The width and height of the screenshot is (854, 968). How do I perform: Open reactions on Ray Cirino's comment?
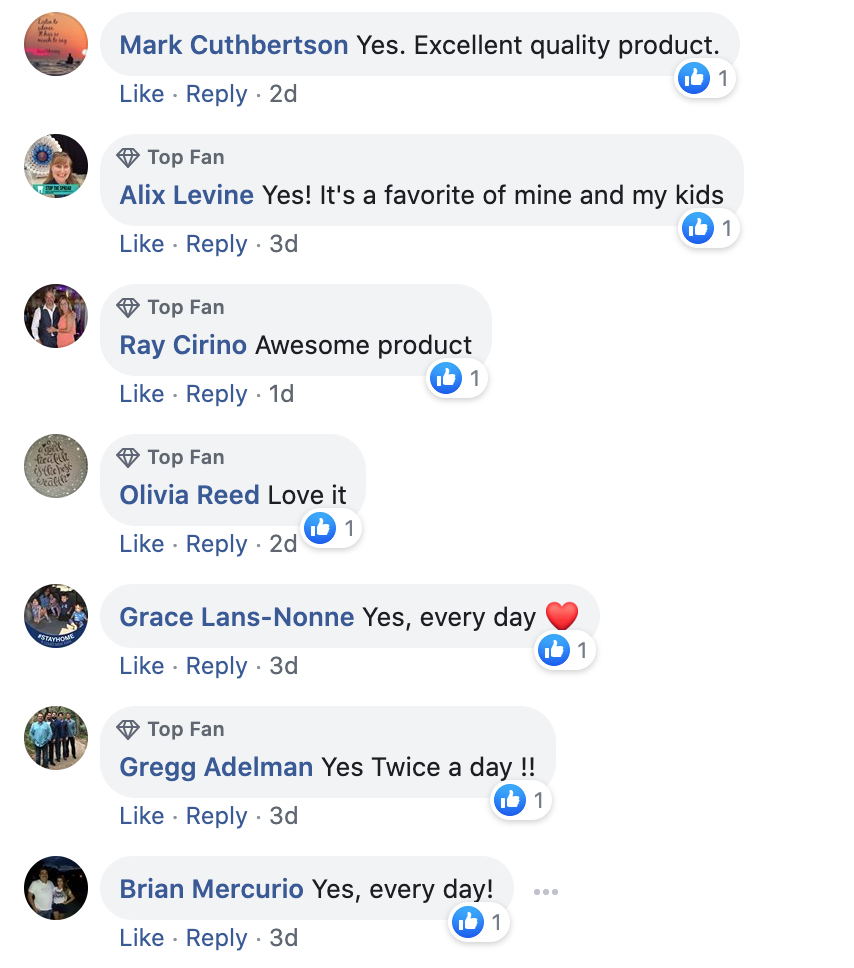coord(446,378)
